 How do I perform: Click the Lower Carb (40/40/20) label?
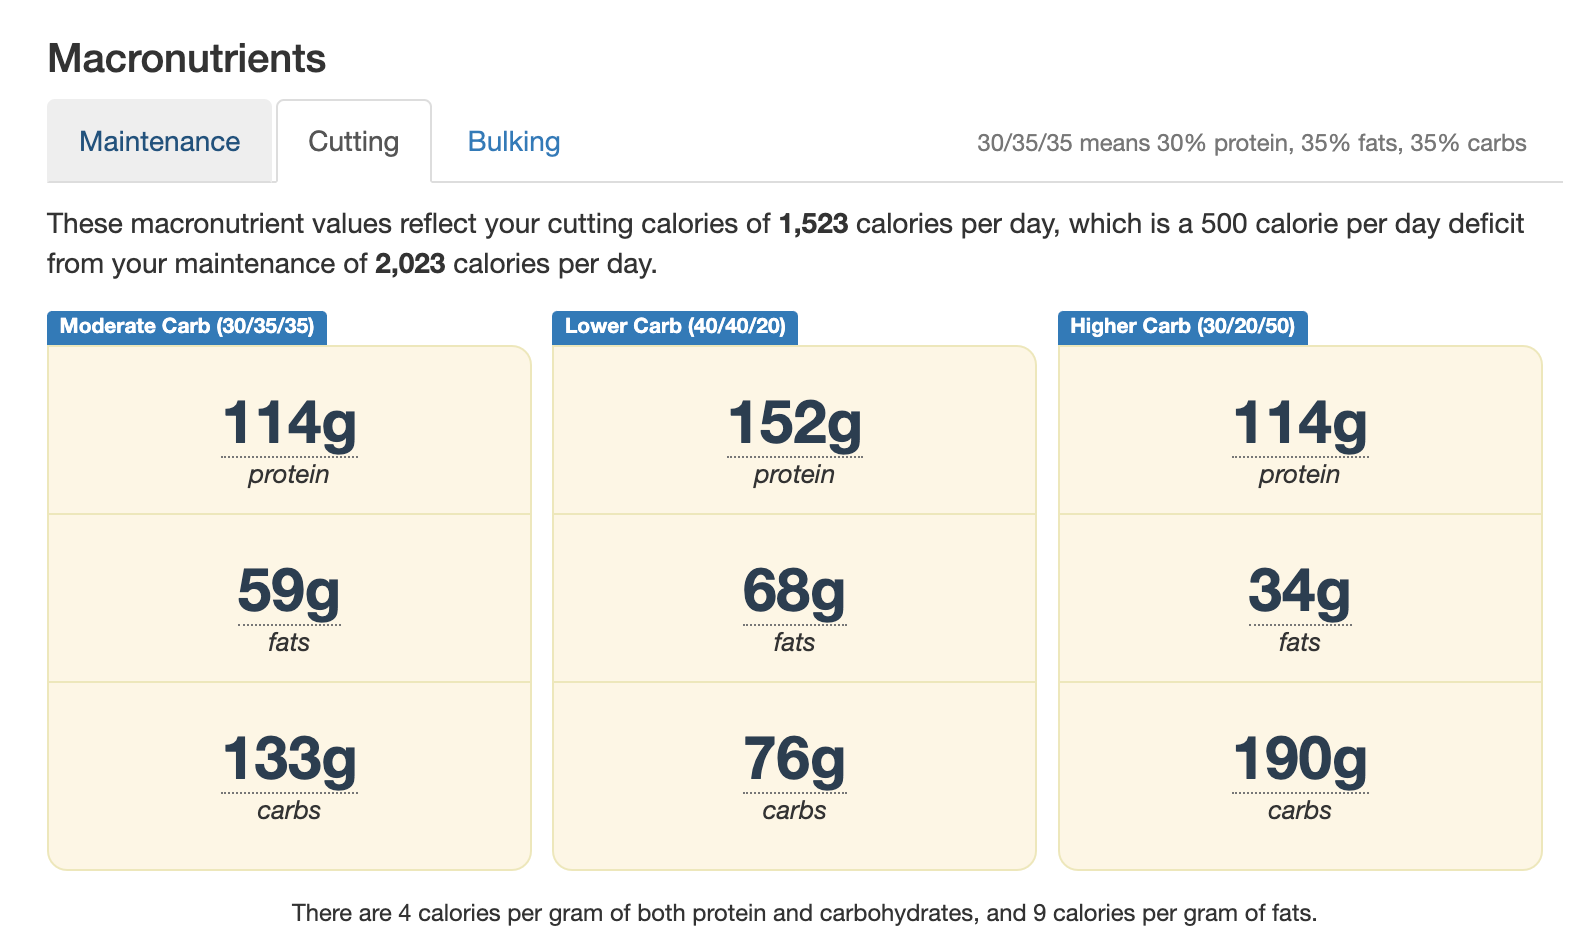(x=675, y=326)
